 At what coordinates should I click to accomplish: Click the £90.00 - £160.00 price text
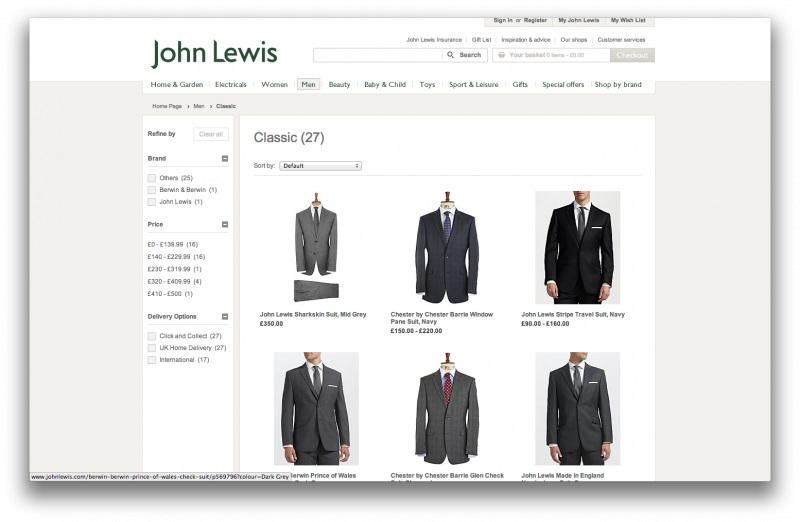point(545,324)
